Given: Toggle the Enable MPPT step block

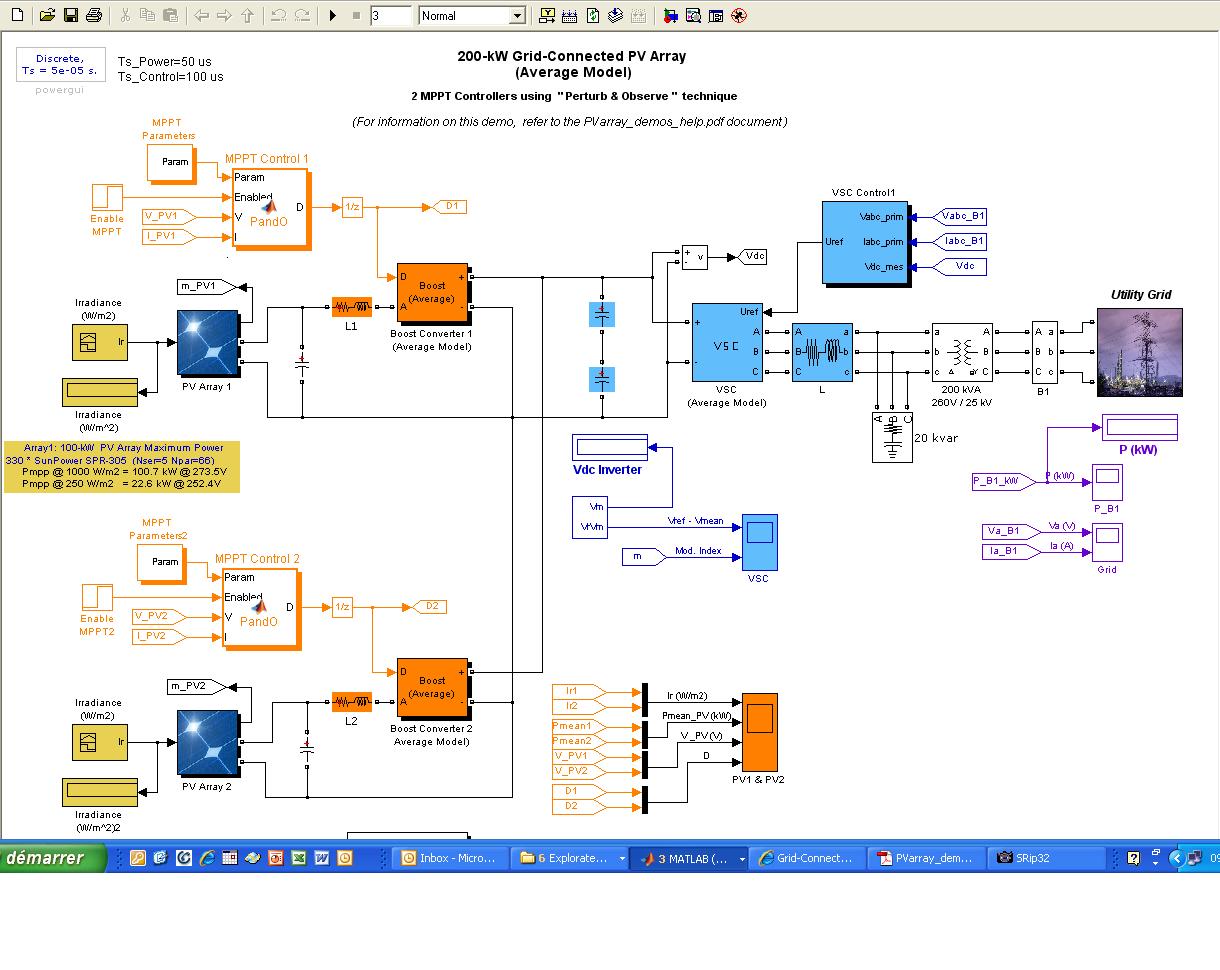Looking at the screenshot, I should 107,197.
